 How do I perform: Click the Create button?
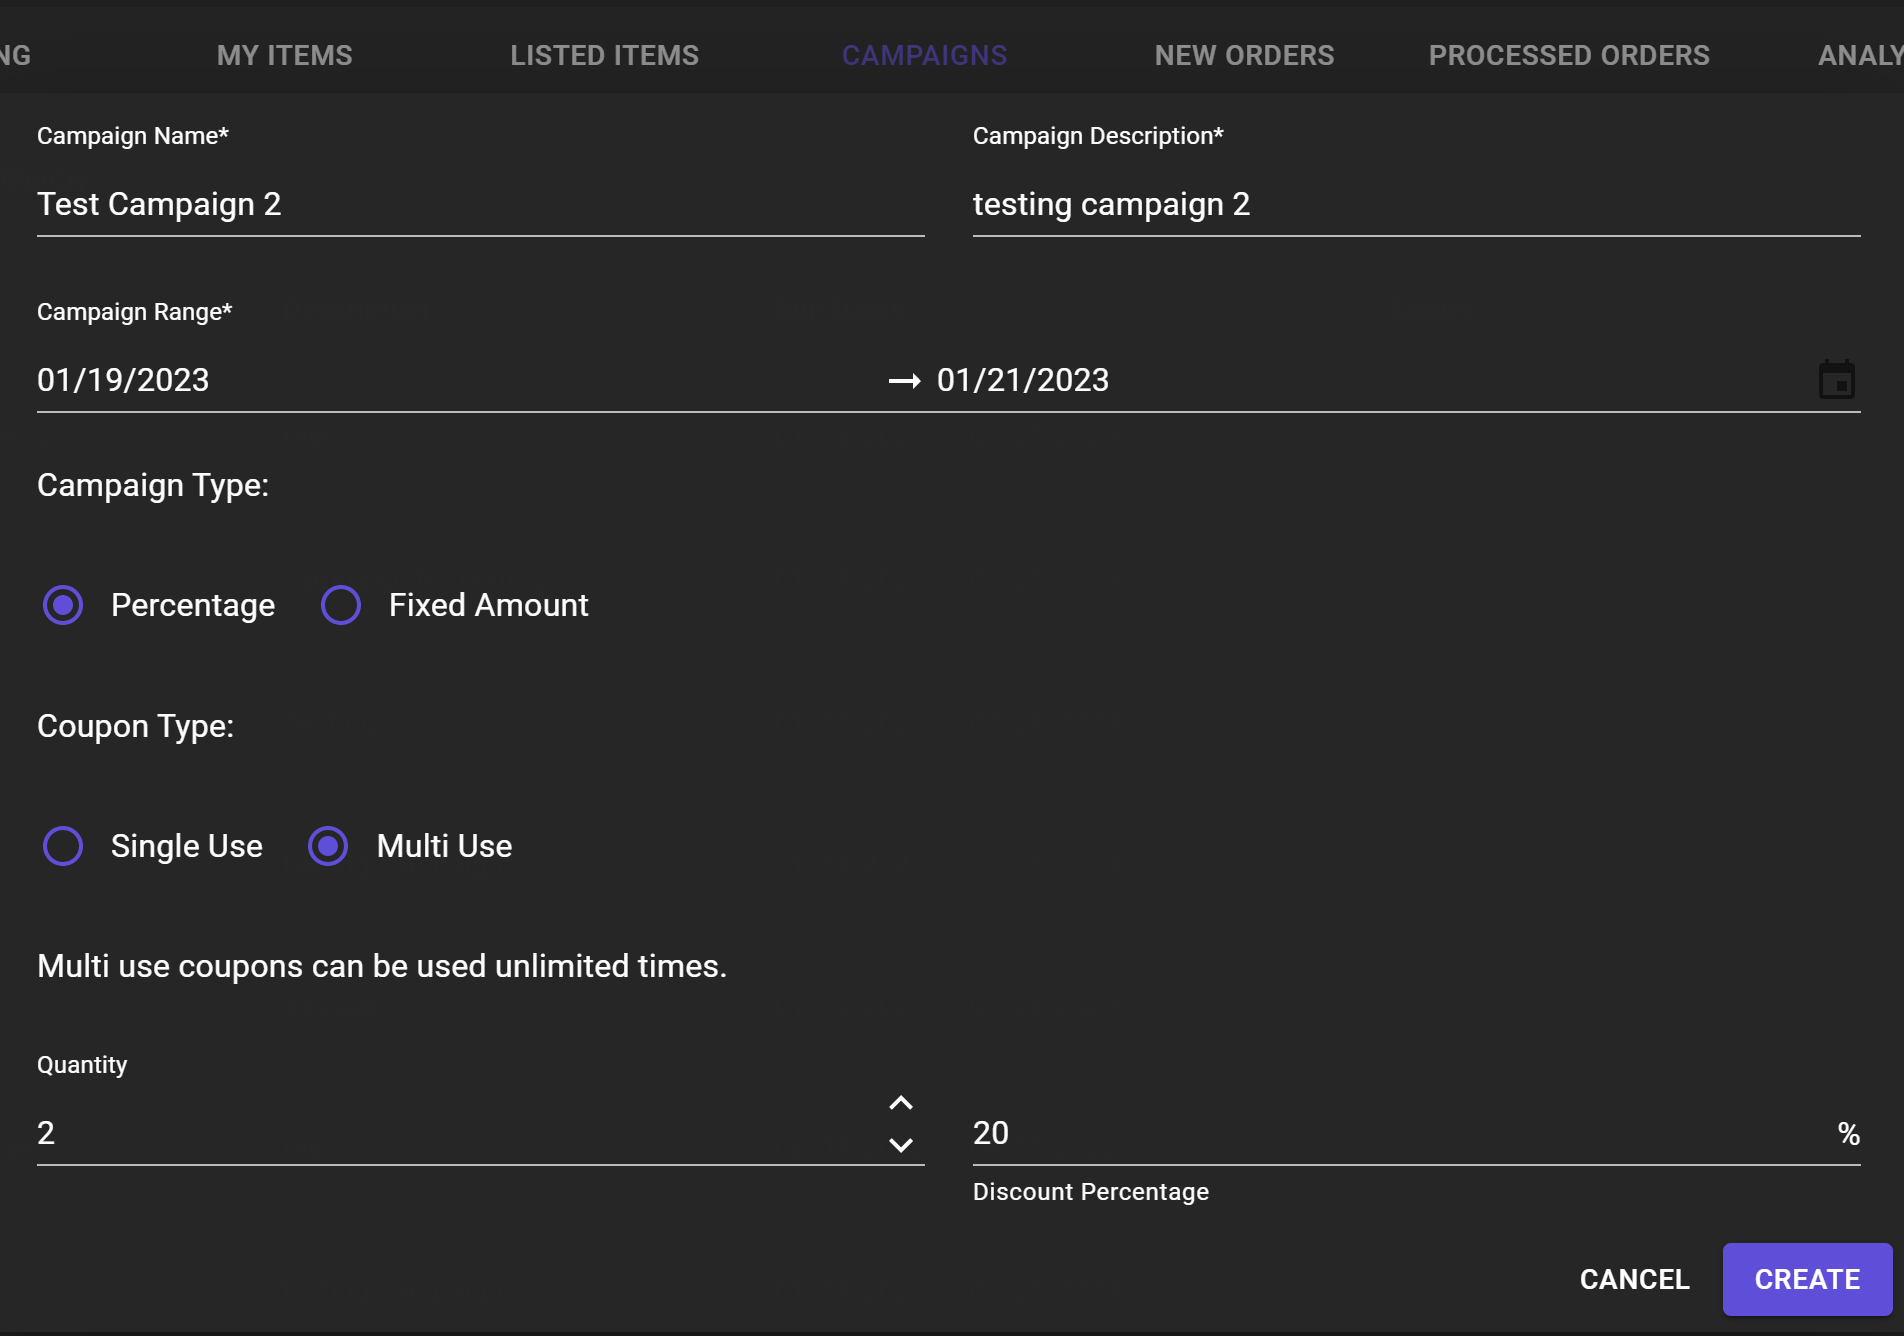(x=1807, y=1279)
